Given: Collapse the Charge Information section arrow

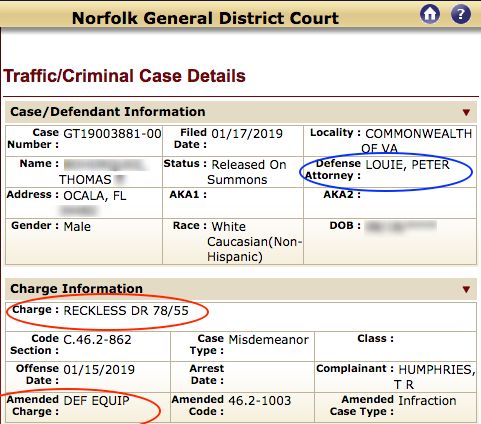Looking at the screenshot, I should [x=466, y=289].
